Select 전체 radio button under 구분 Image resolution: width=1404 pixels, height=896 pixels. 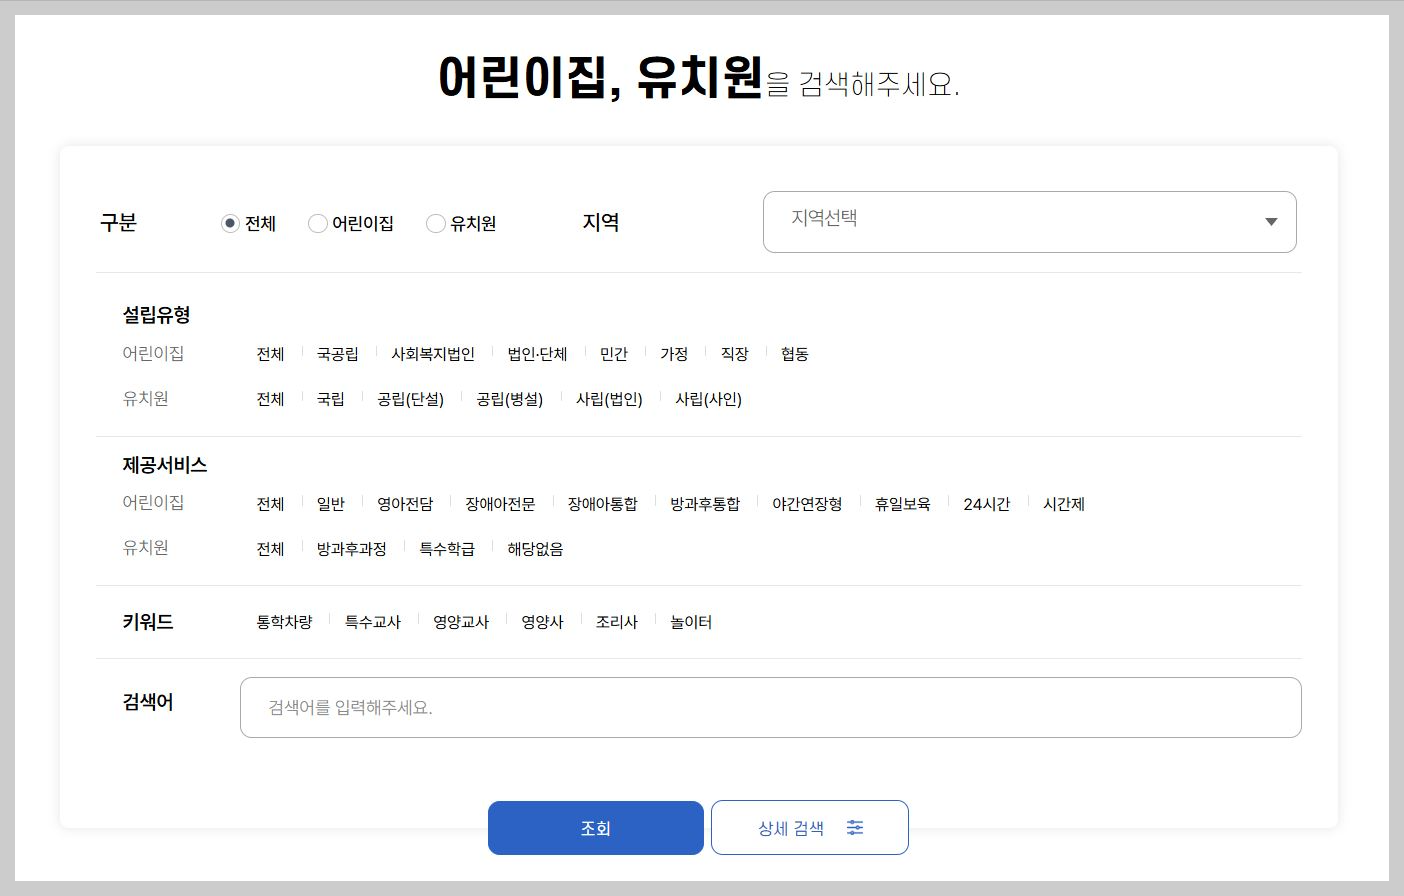point(229,223)
